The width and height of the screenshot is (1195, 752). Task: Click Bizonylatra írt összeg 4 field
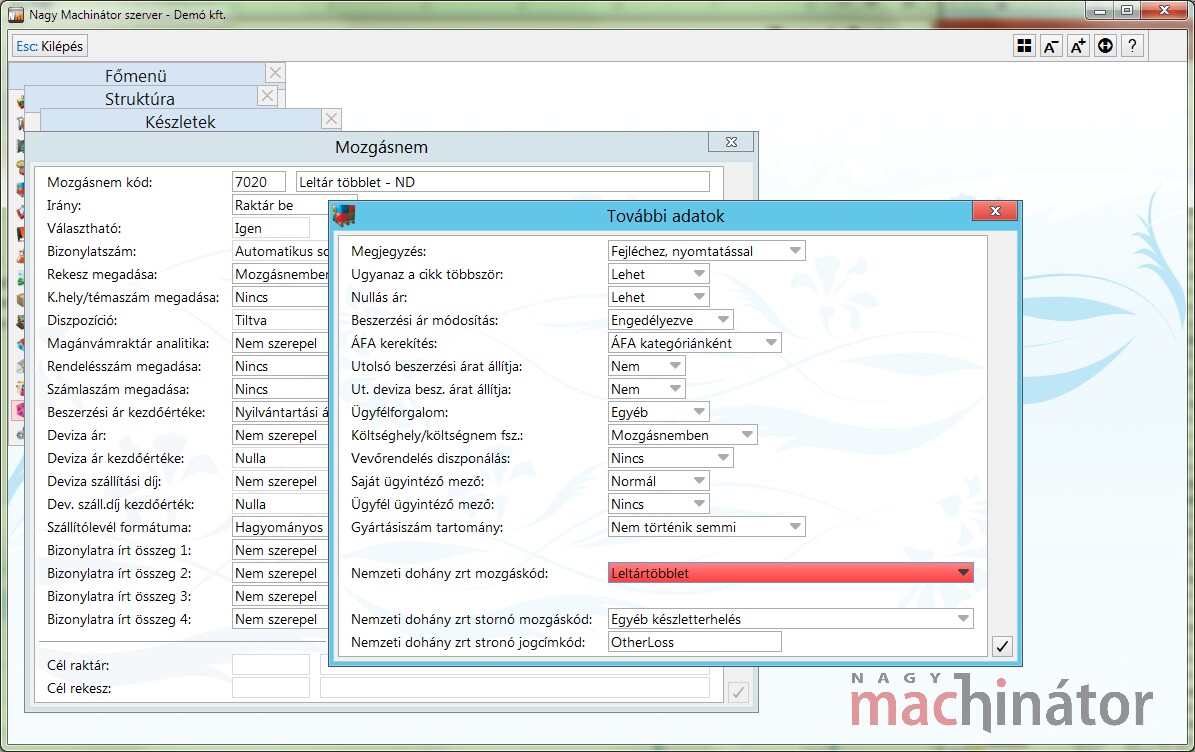280,619
